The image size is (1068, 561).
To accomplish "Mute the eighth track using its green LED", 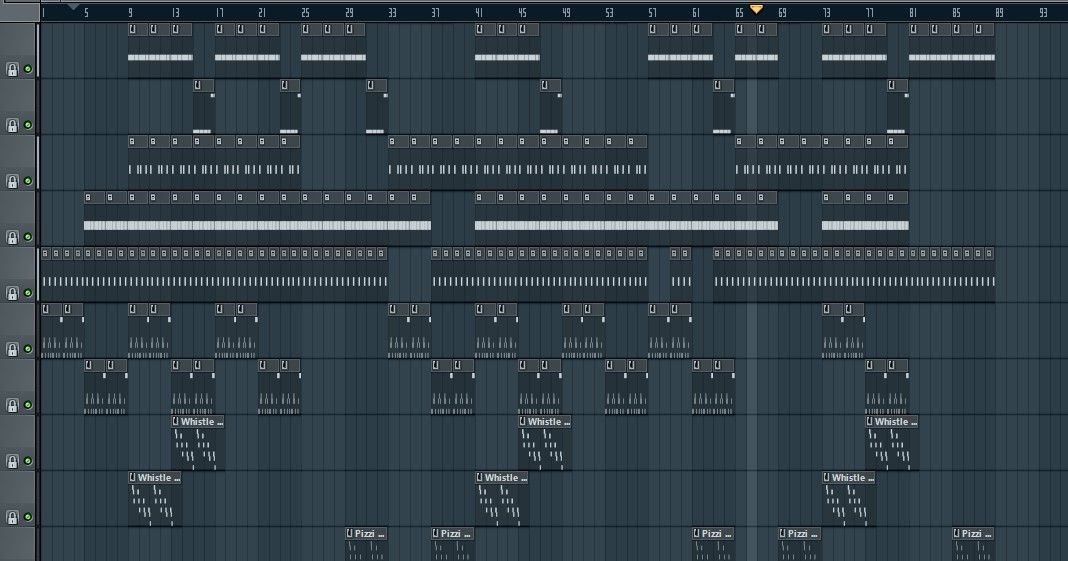I will click(28, 461).
